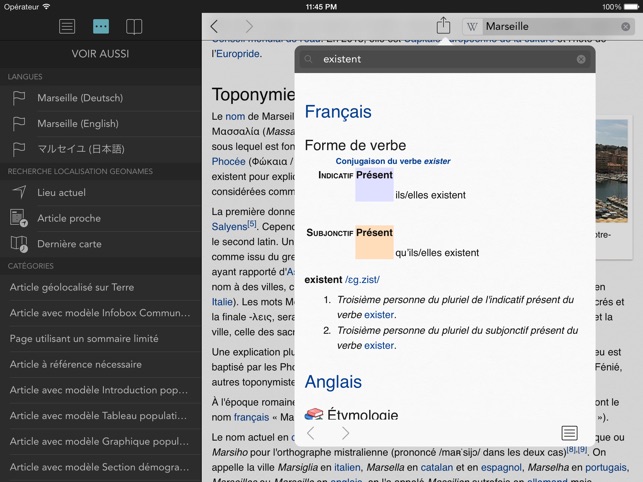
Task: Clear the existent dictionary search
Action: tap(581, 59)
